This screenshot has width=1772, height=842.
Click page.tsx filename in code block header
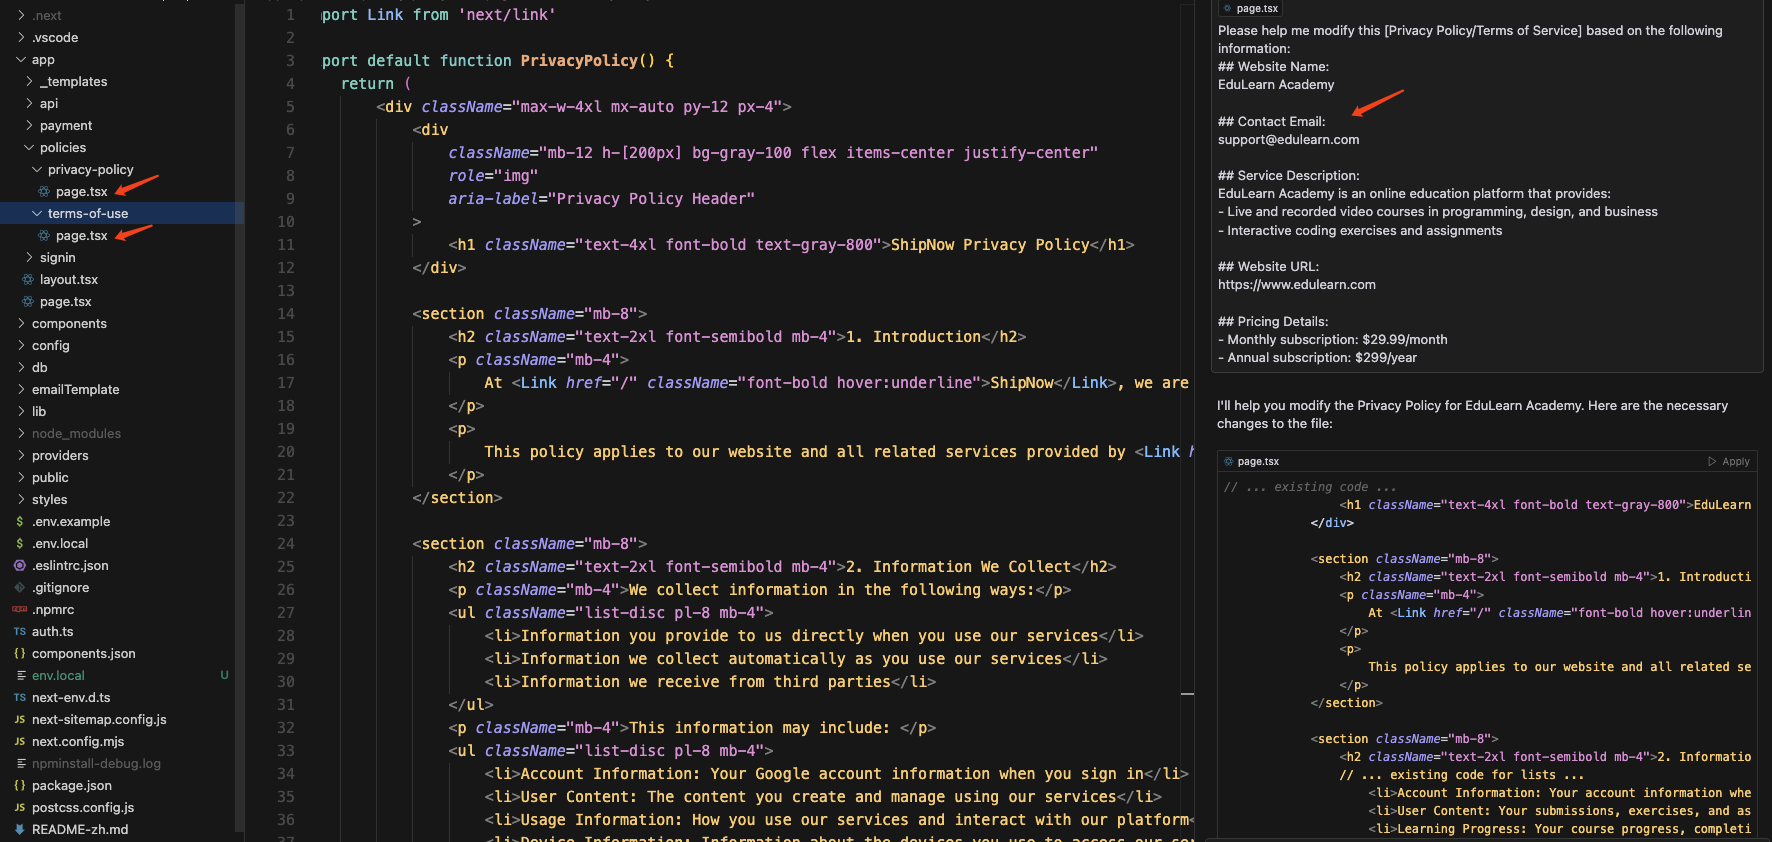pos(1258,461)
